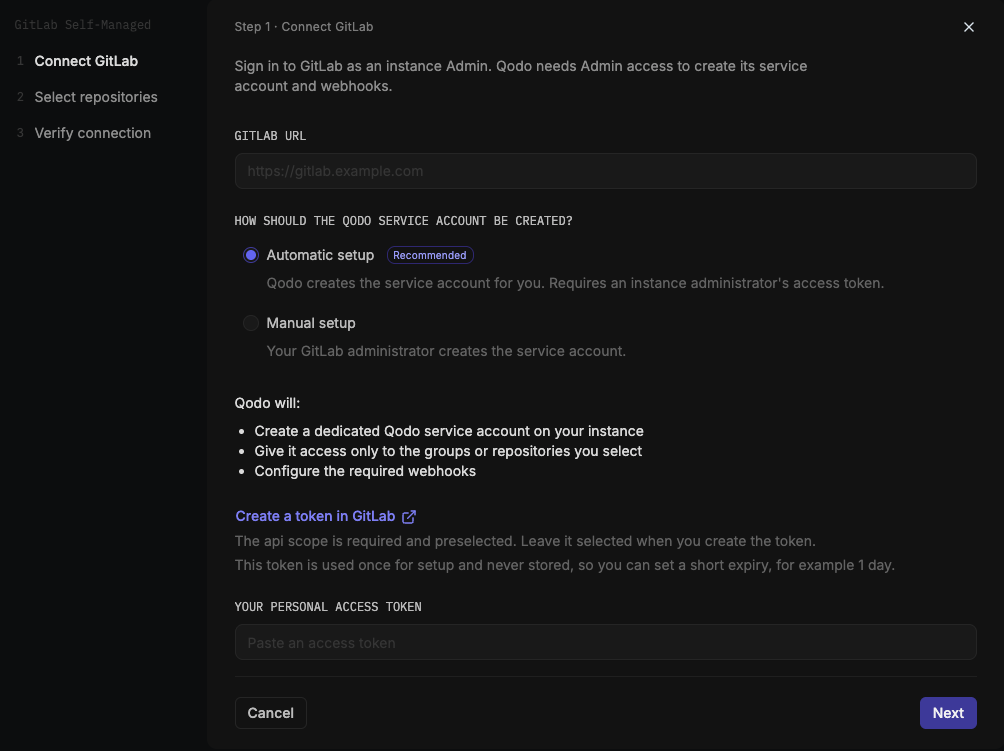Select the Automatic setup radio button
Viewport: 1004px width, 751px height.
(x=250, y=255)
